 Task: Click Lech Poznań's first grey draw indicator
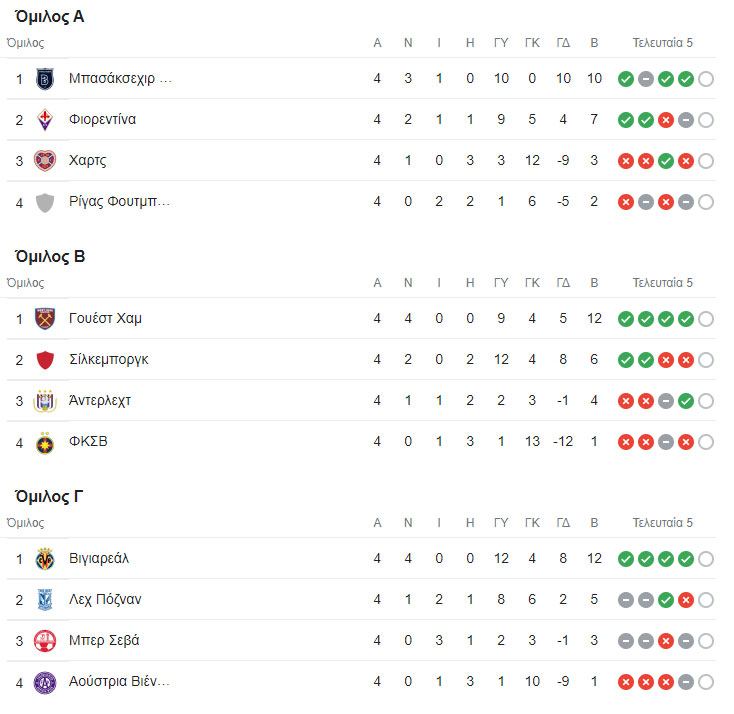tap(626, 600)
